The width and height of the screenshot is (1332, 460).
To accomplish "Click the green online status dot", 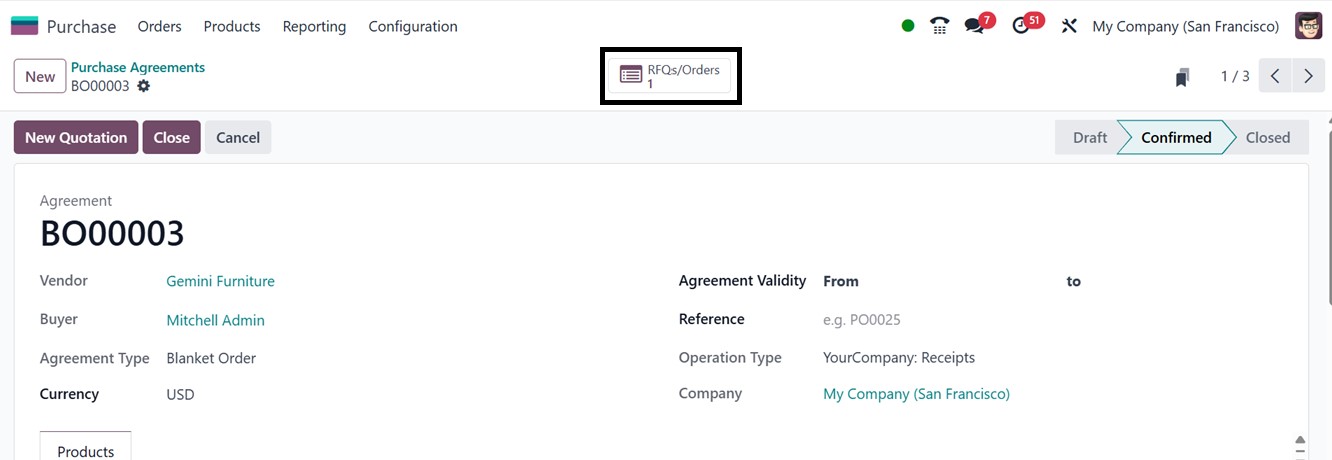I will point(908,26).
